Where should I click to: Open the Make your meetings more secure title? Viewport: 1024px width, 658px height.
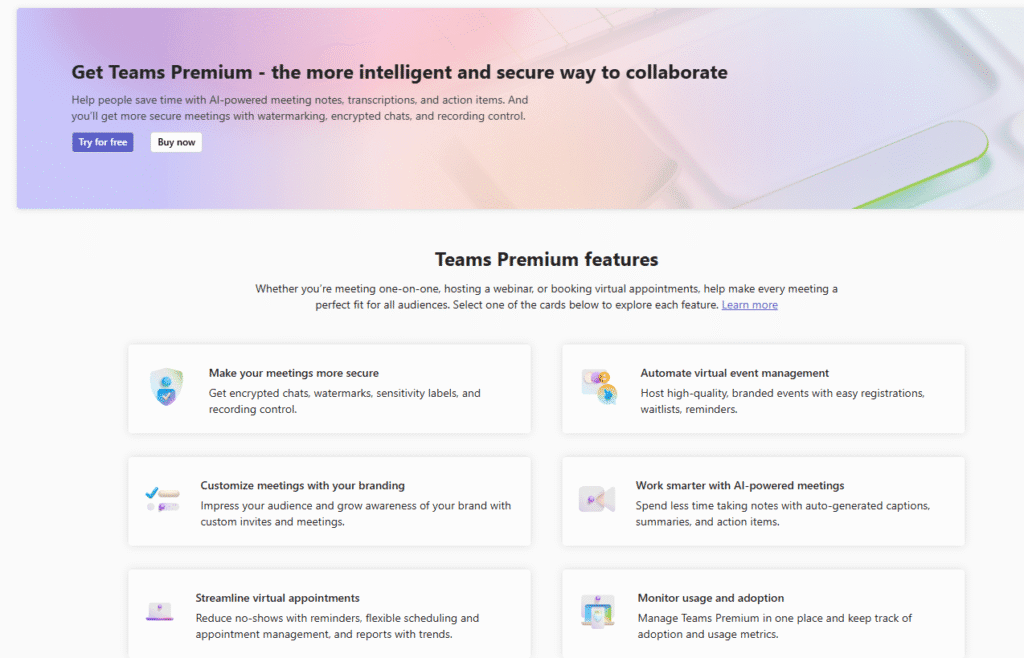(x=293, y=373)
